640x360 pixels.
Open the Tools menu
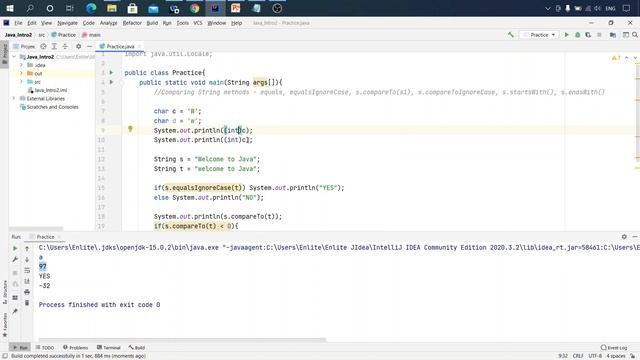(x=182, y=23)
